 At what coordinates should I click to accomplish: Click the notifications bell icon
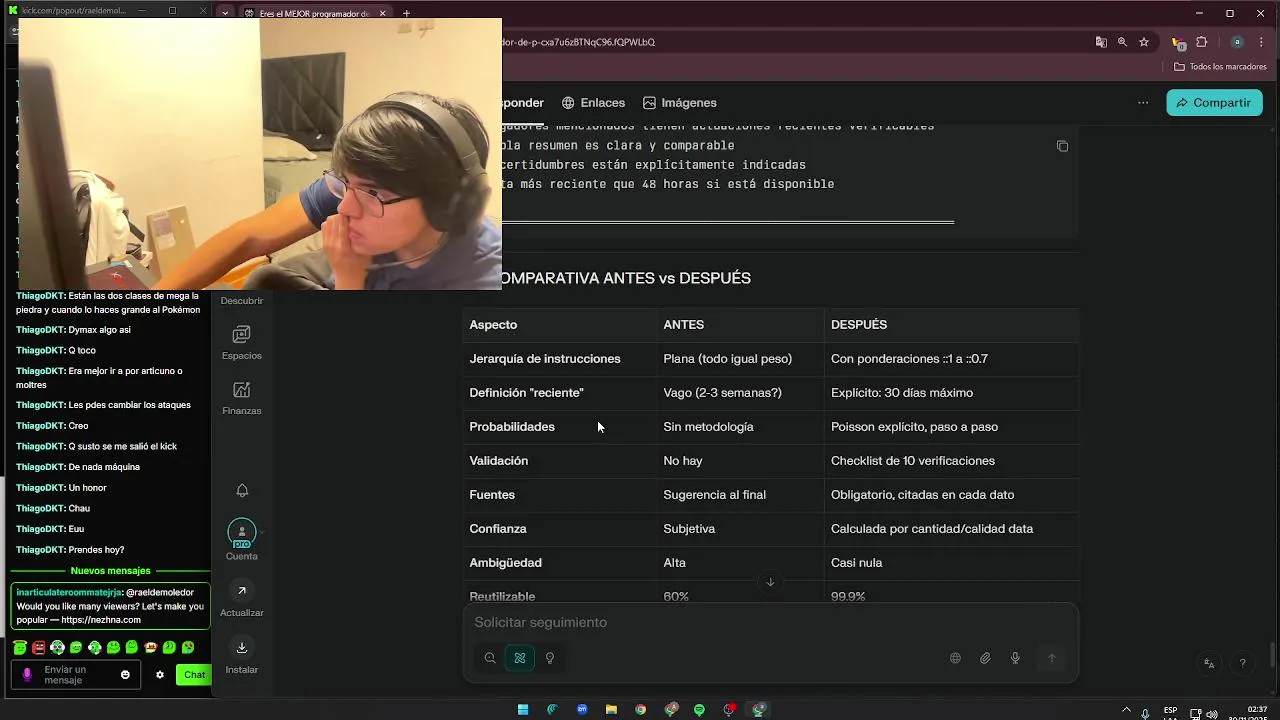[x=242, y=490]
